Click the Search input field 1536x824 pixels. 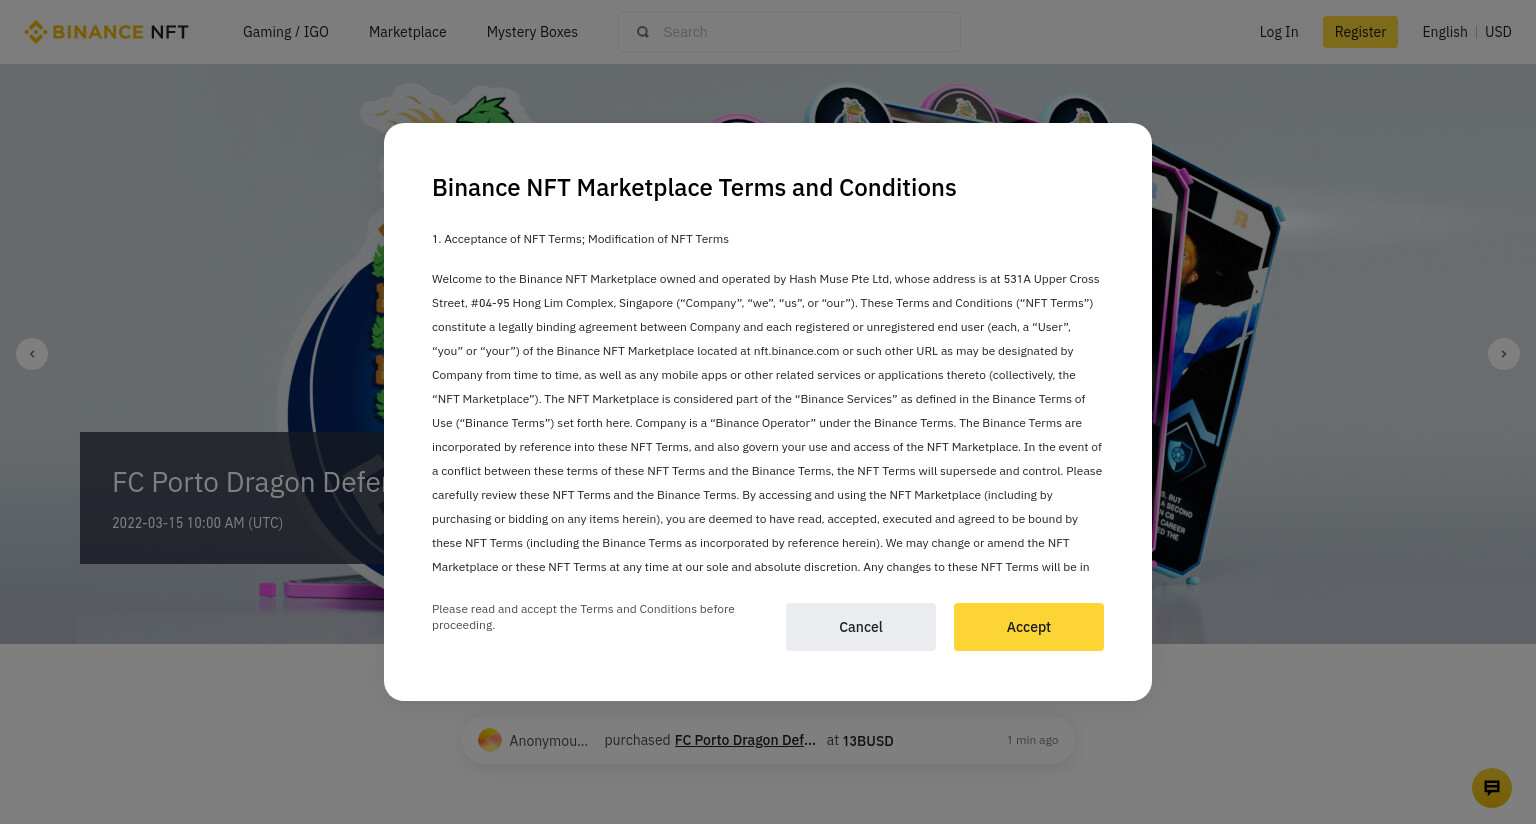point(789,32)
